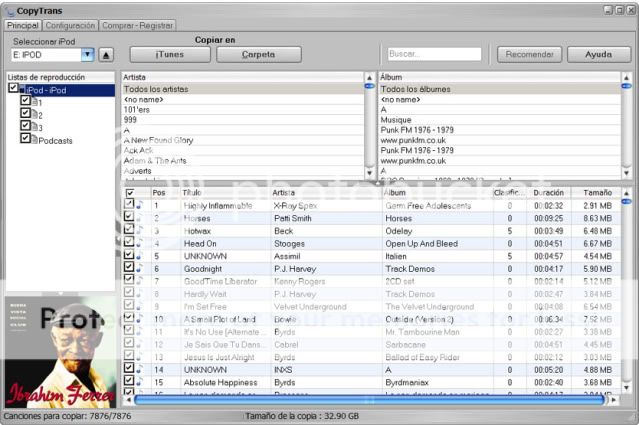Select A New Found Glory artist
The image size is (639, 425).
(242, 140)
